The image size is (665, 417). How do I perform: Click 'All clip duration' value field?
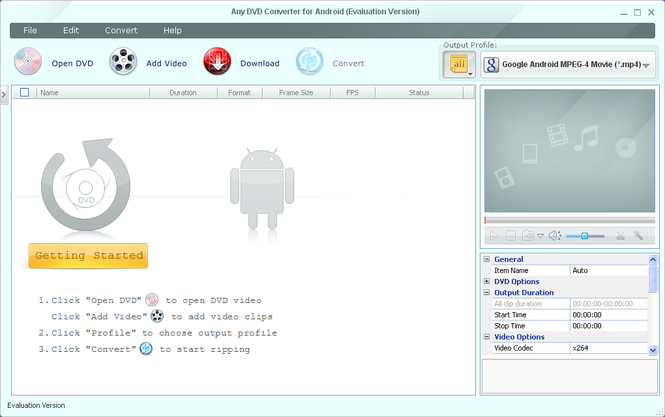click(609, 304)
